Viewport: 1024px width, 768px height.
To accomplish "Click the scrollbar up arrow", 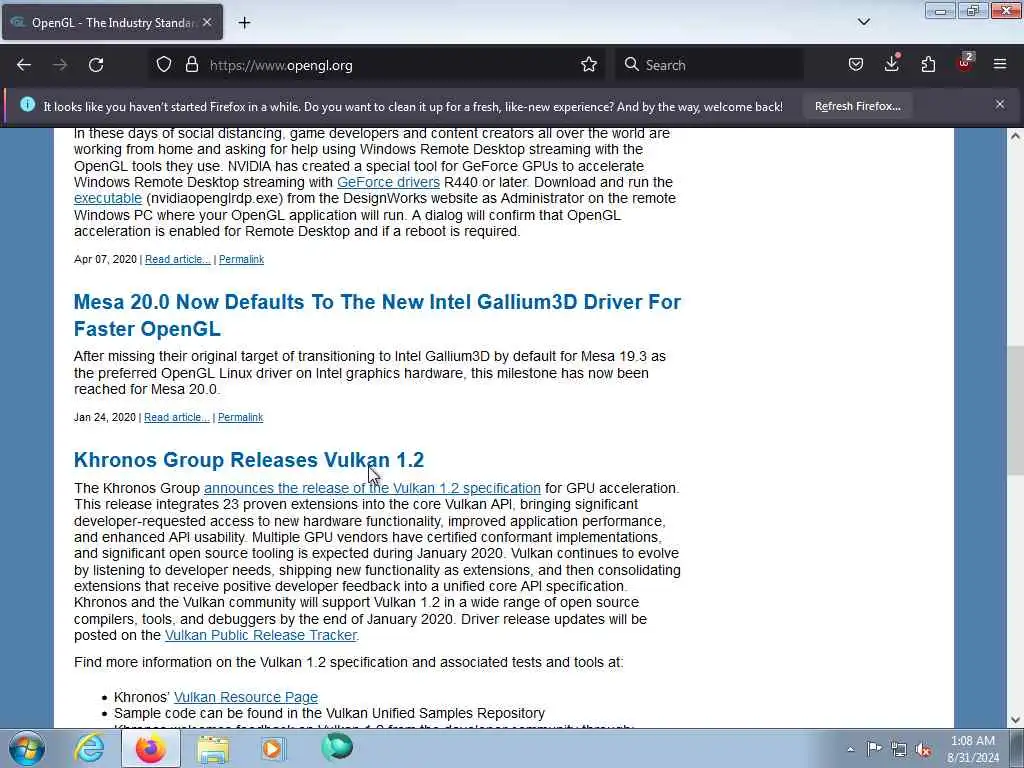I will pyautogui.click(x=1015, y=136).
